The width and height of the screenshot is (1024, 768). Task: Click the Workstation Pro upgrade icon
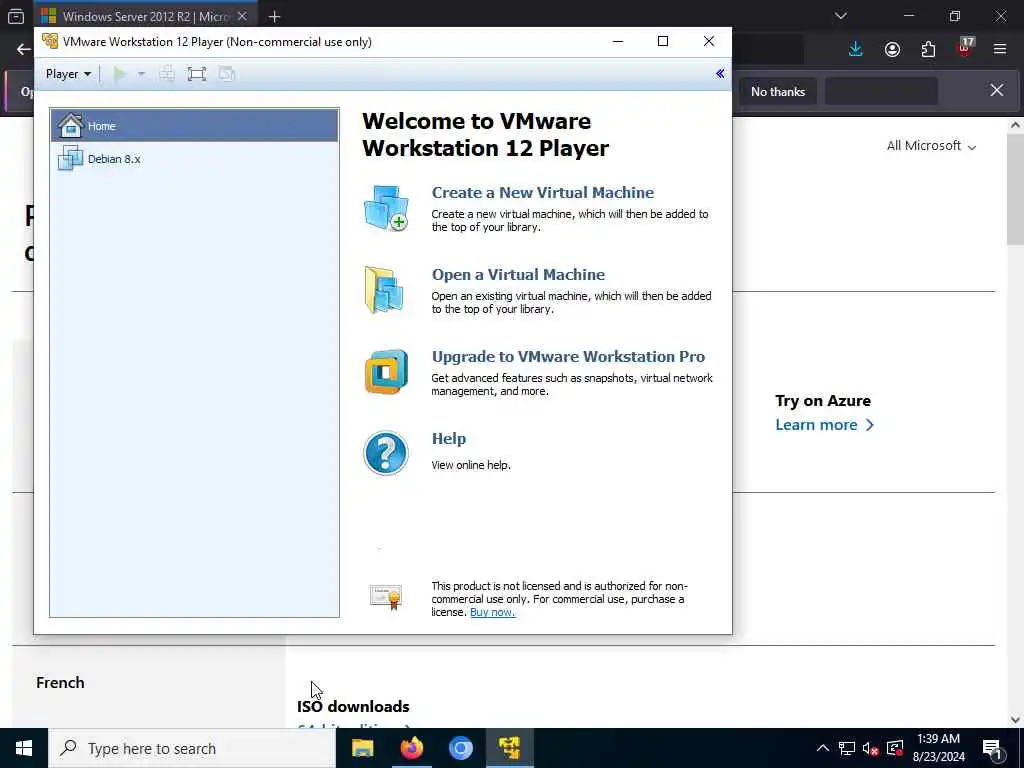[386, 372]
